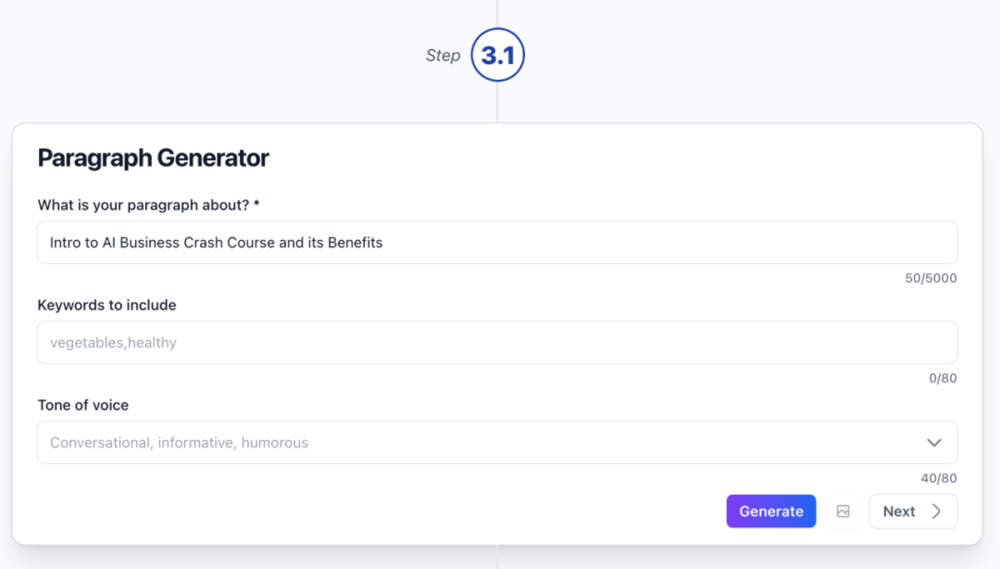Click the Next button label

click(899, 511)
